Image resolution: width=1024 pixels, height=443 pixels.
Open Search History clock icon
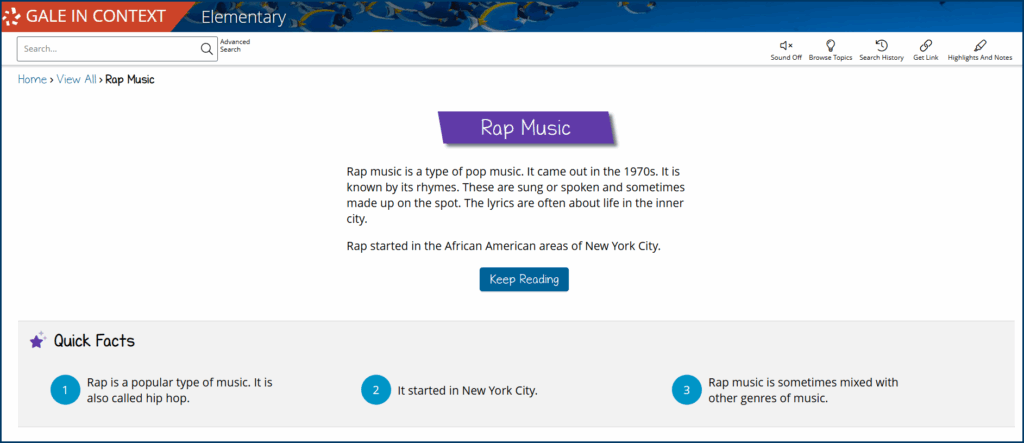(881, 45)
